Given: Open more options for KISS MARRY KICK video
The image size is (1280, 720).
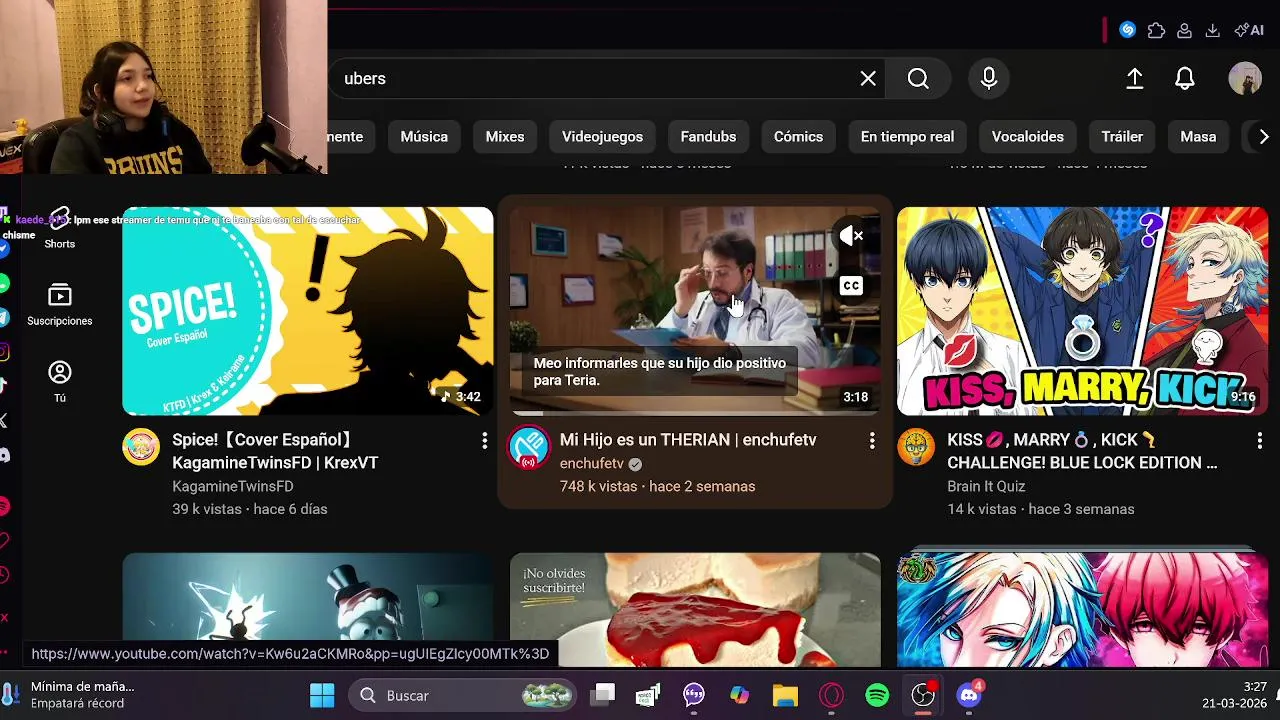Looking at the screenshot, I should (1259, 441).
